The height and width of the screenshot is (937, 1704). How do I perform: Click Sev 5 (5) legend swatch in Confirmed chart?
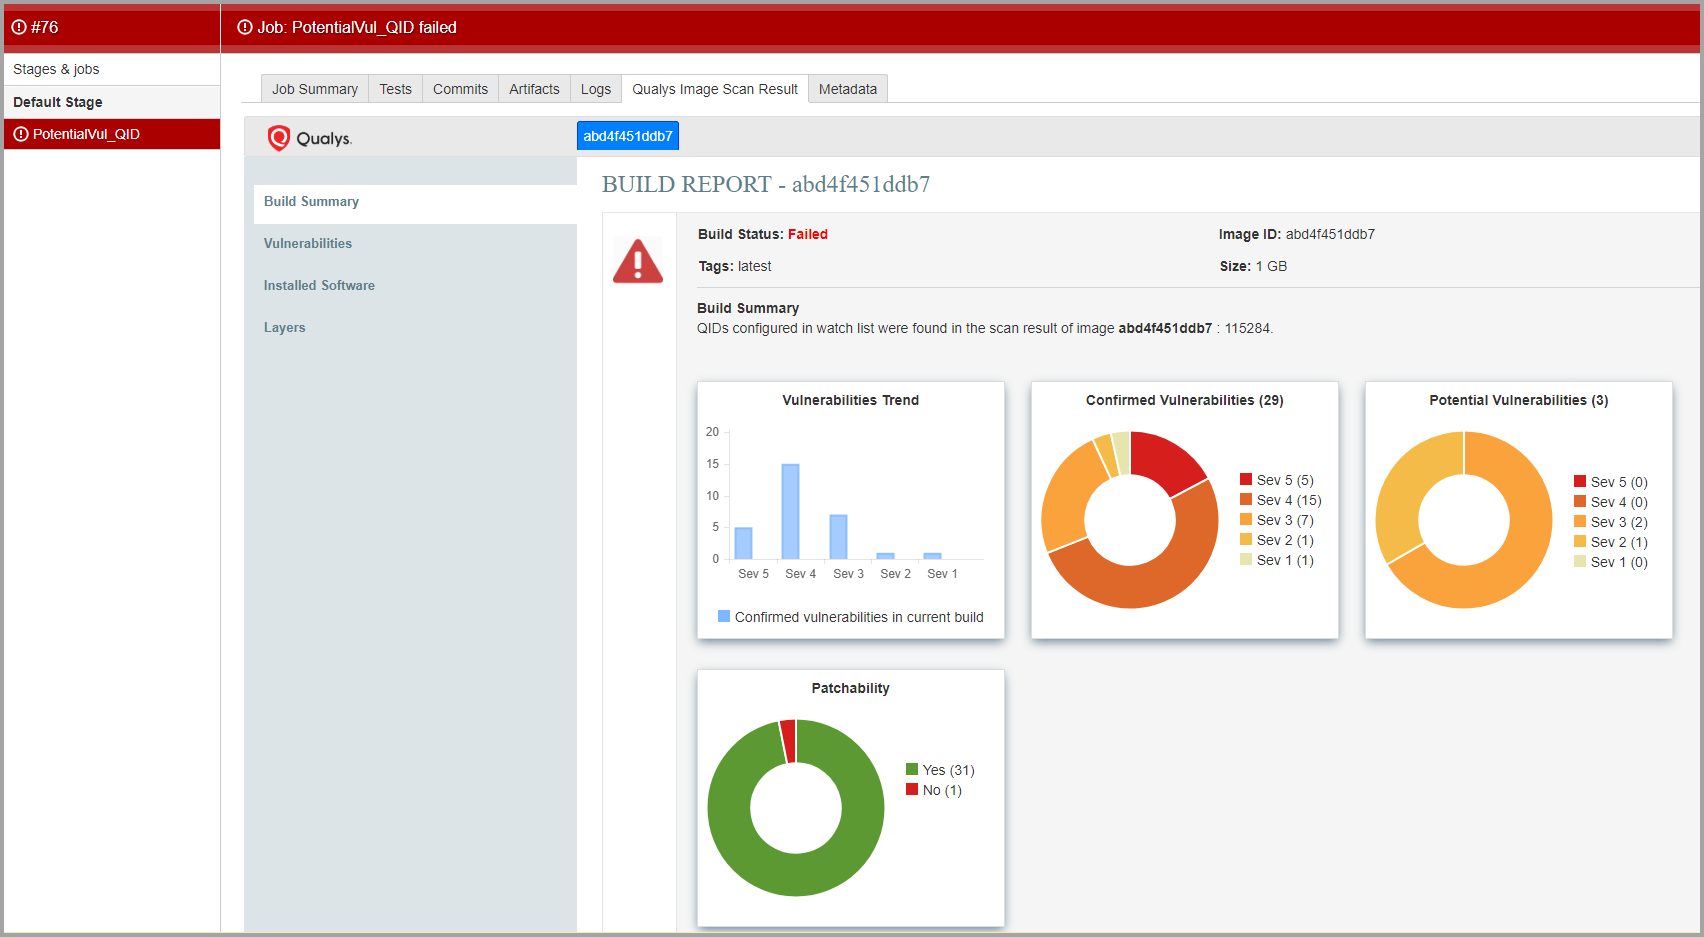click(x=1246, y=480)
